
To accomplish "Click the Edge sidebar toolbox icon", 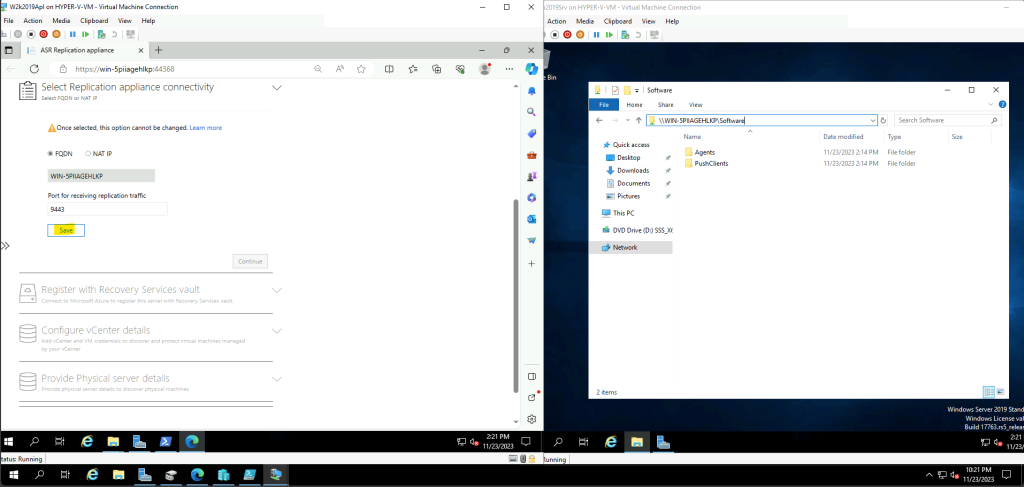I will (x=532, y=155).
